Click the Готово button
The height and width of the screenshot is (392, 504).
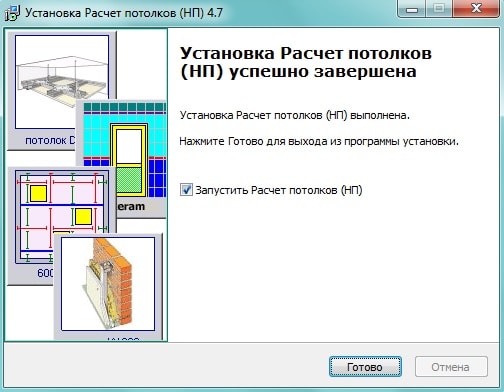(365, 367)
